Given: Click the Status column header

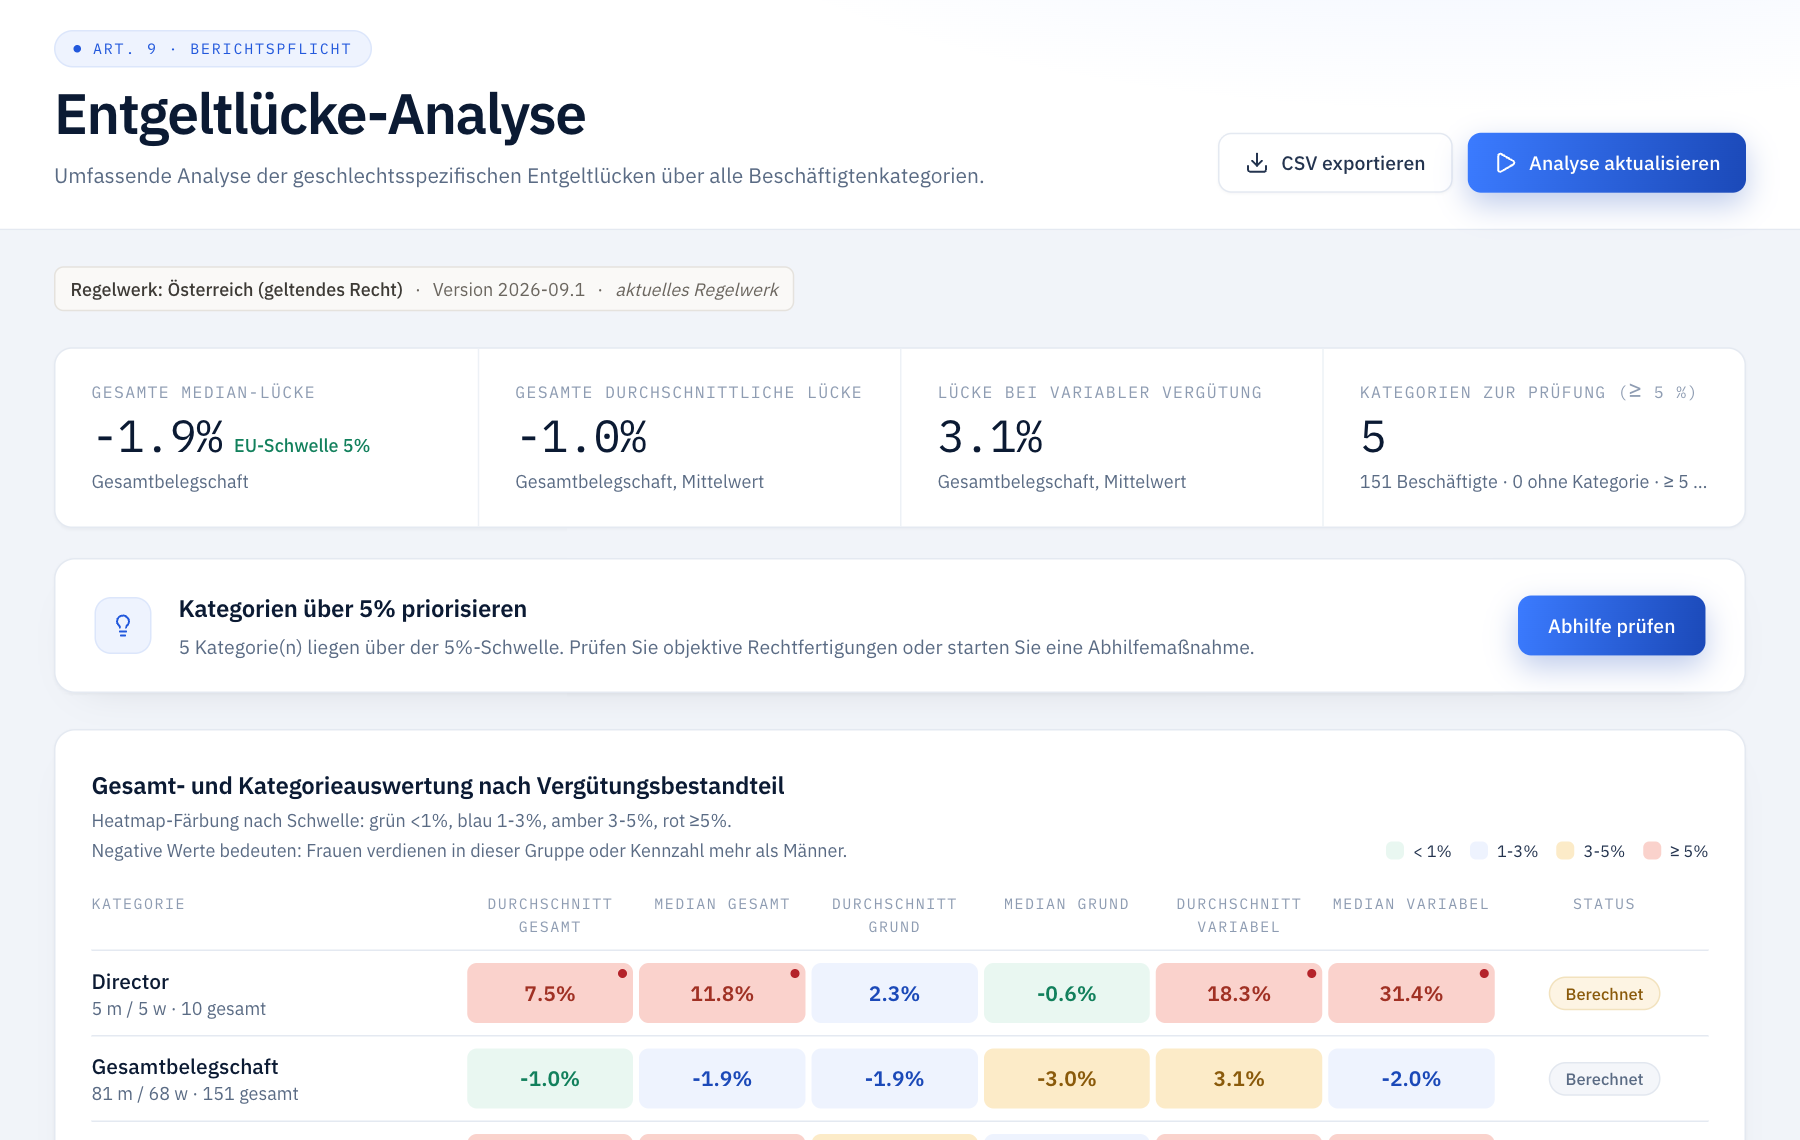Looking at the screenshot, I should [x=1604, y=904].
